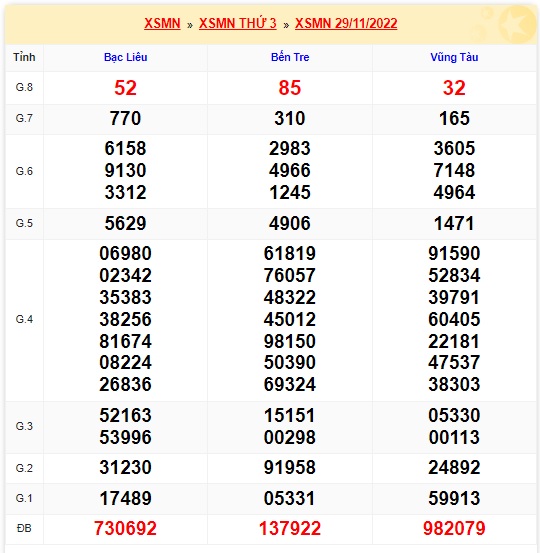Click G.3 number 53996
The height and width of the screenshot is (553, 540).
[x=125, y=438]
